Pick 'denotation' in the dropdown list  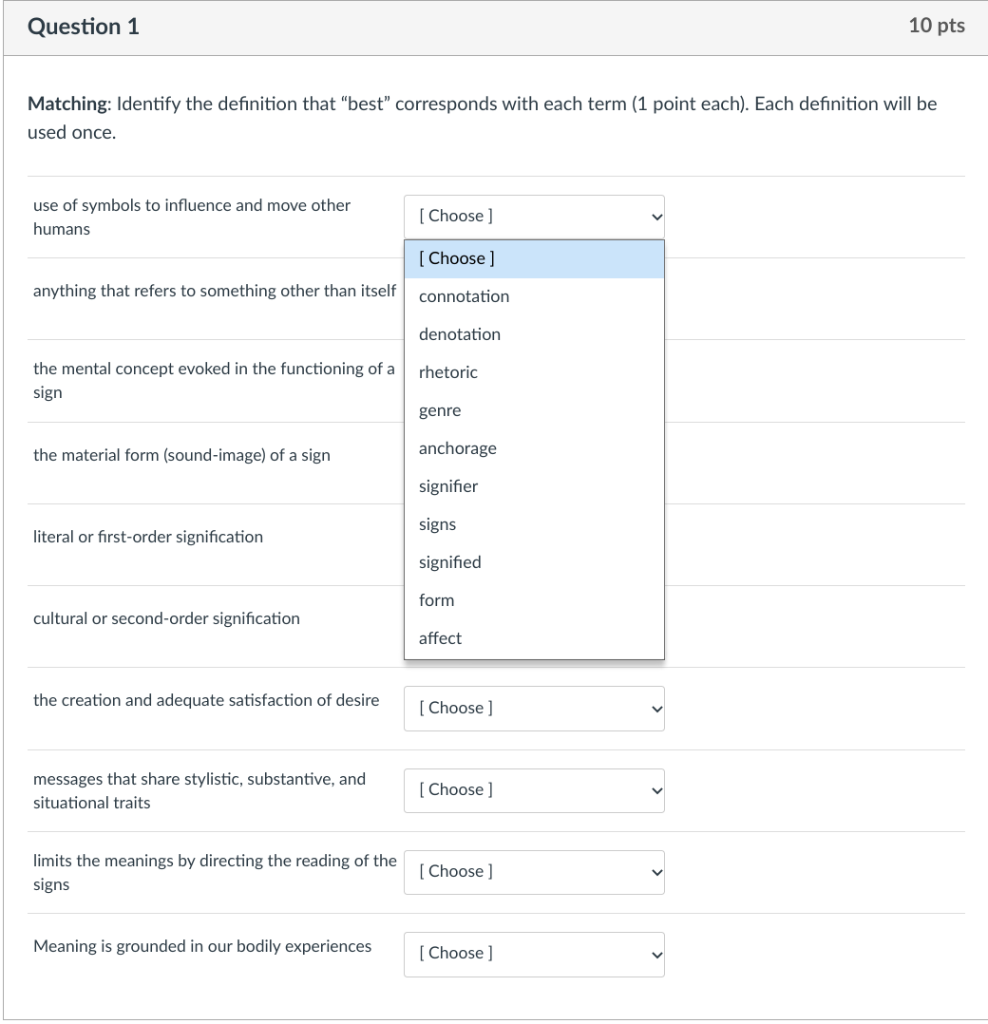(534, 334)
